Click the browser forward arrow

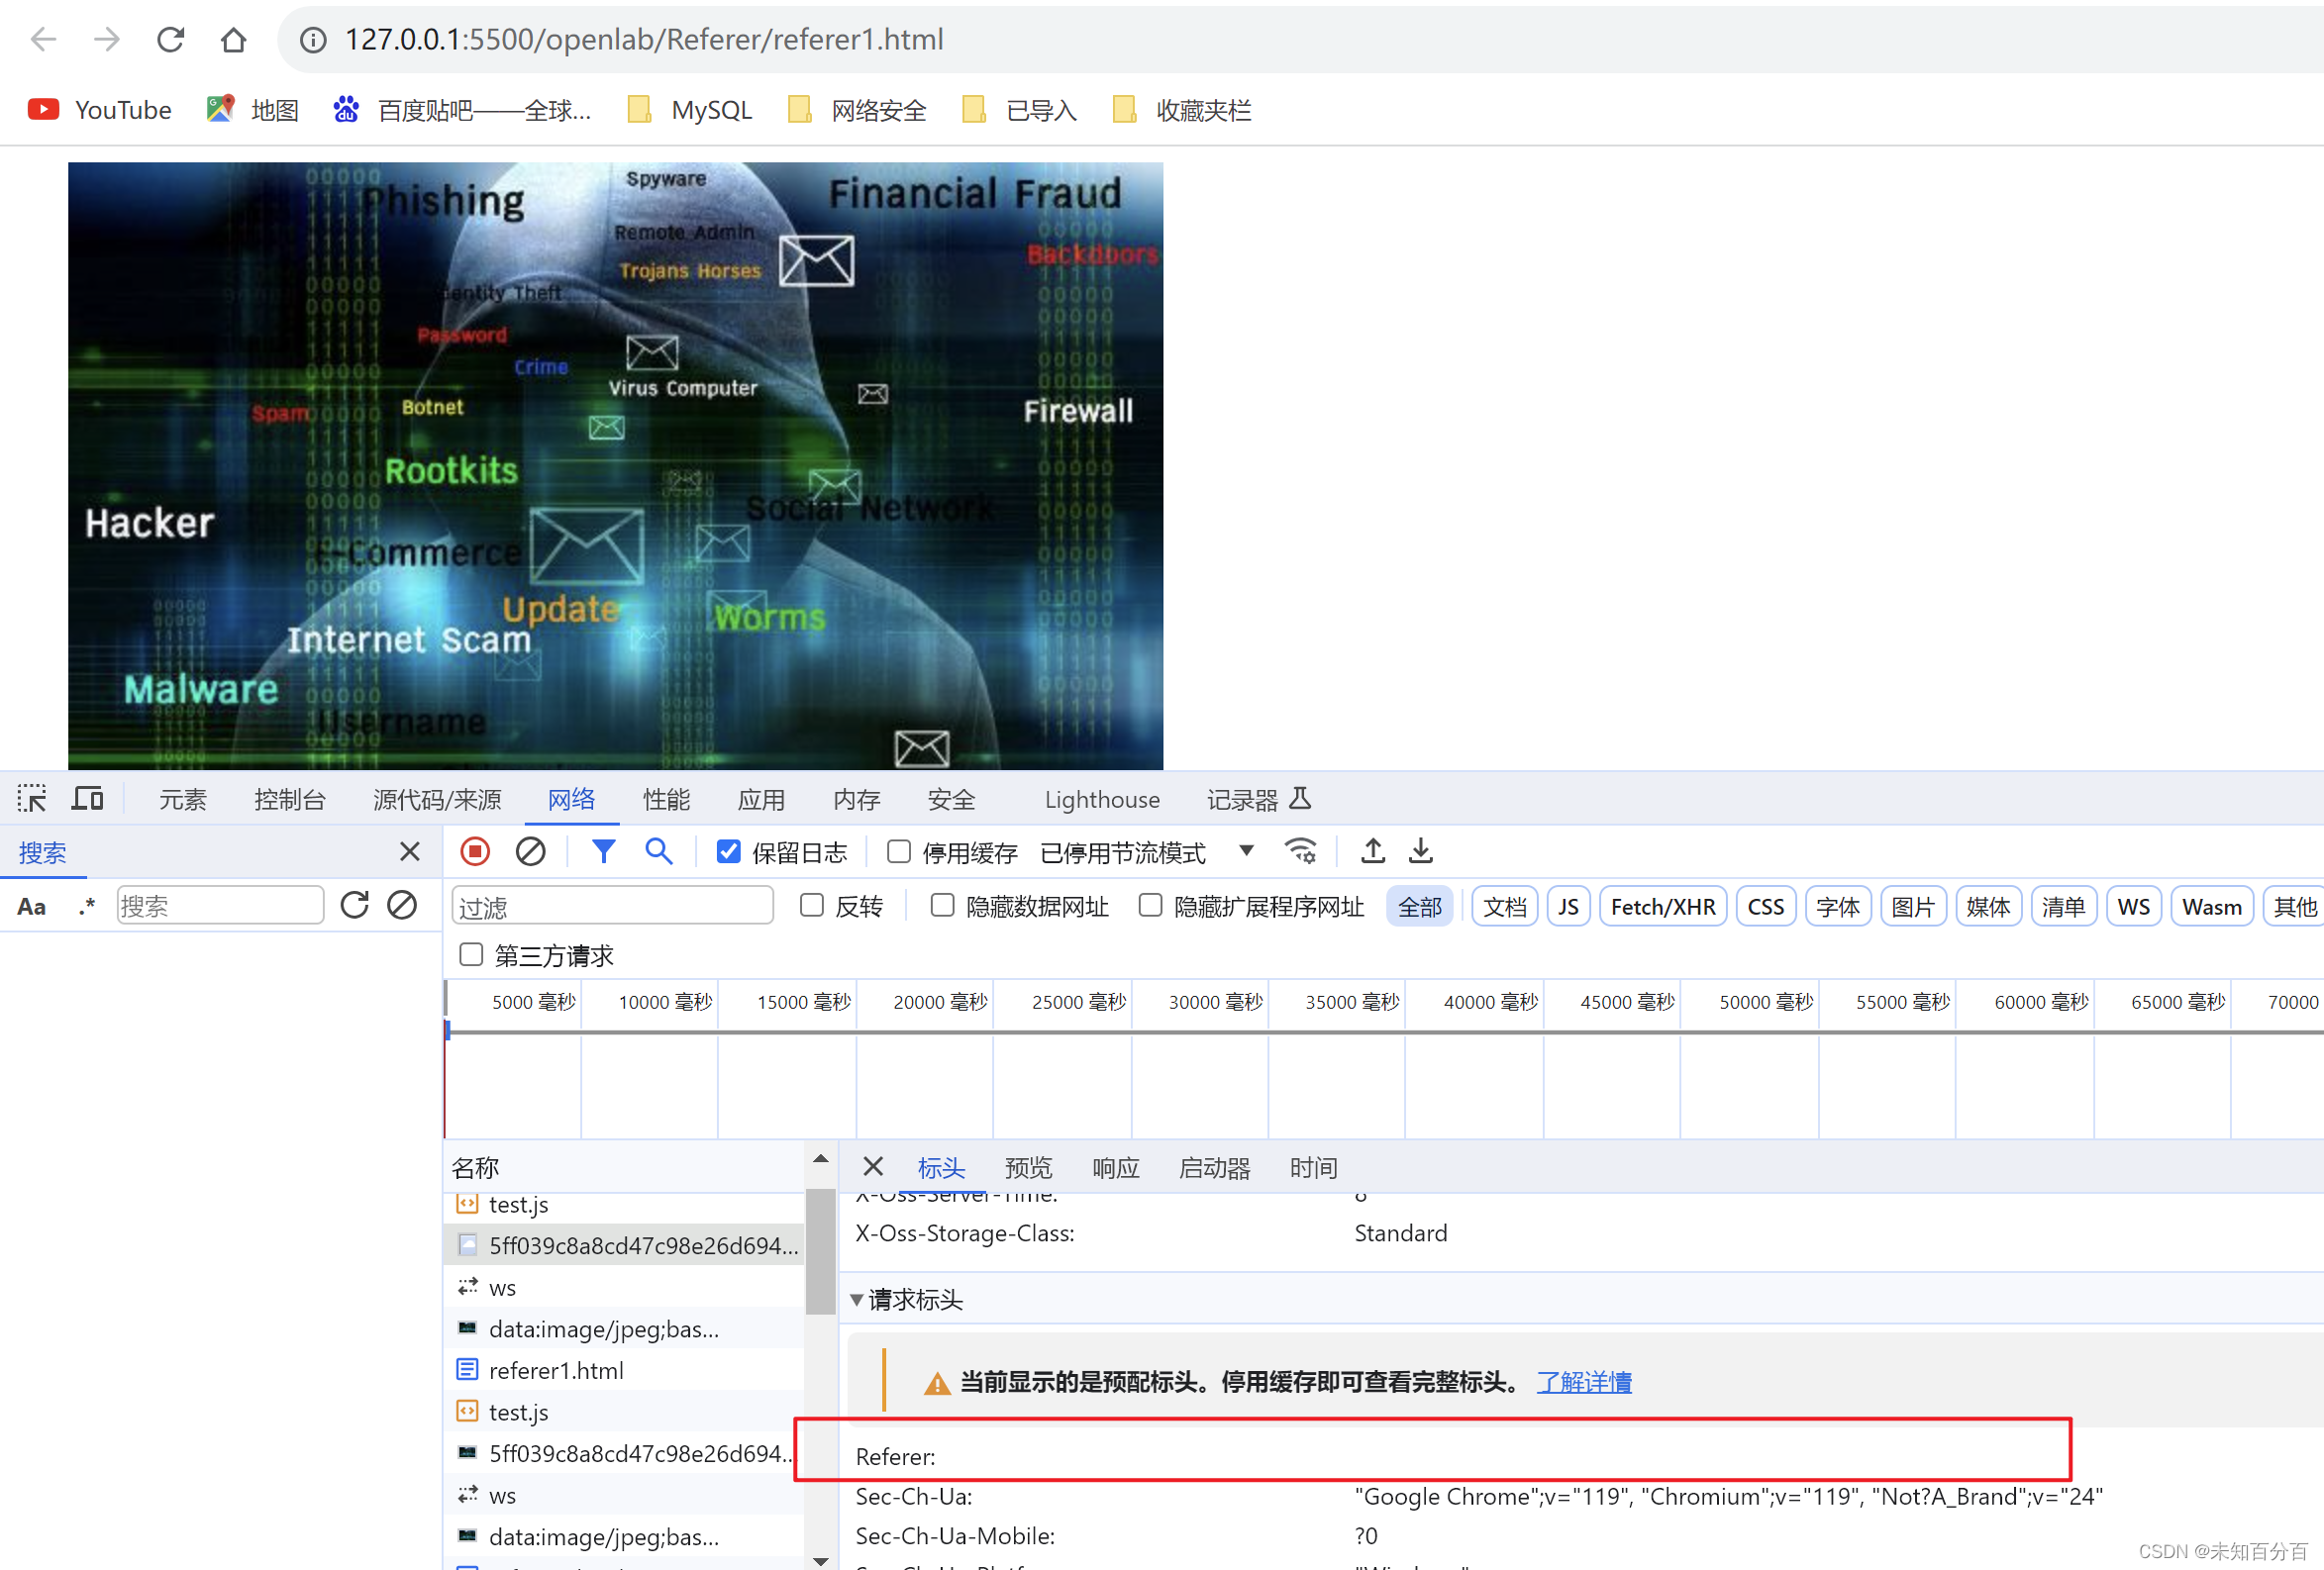[x=106, y=39]
